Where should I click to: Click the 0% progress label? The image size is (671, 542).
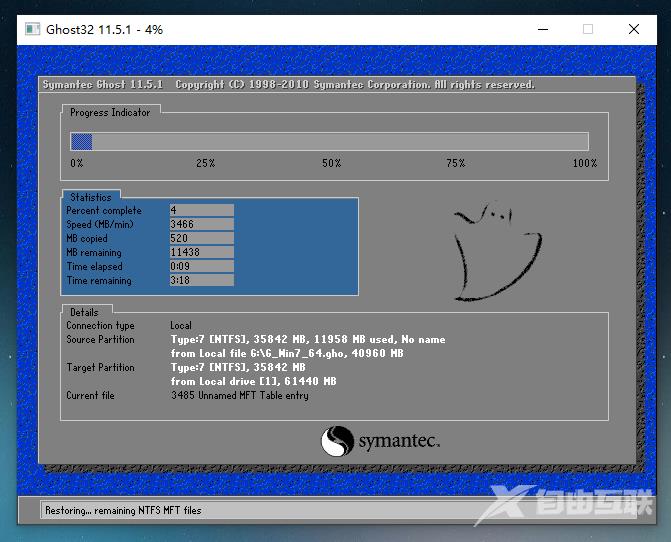point(77,163)
